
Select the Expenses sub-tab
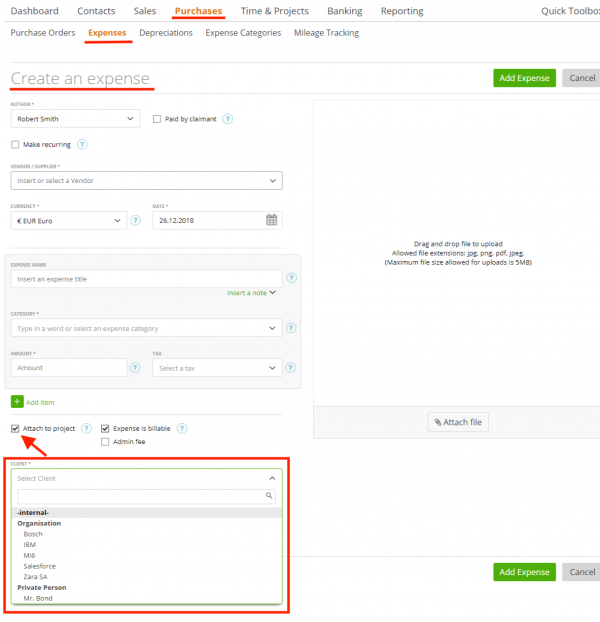click(107, 33)
